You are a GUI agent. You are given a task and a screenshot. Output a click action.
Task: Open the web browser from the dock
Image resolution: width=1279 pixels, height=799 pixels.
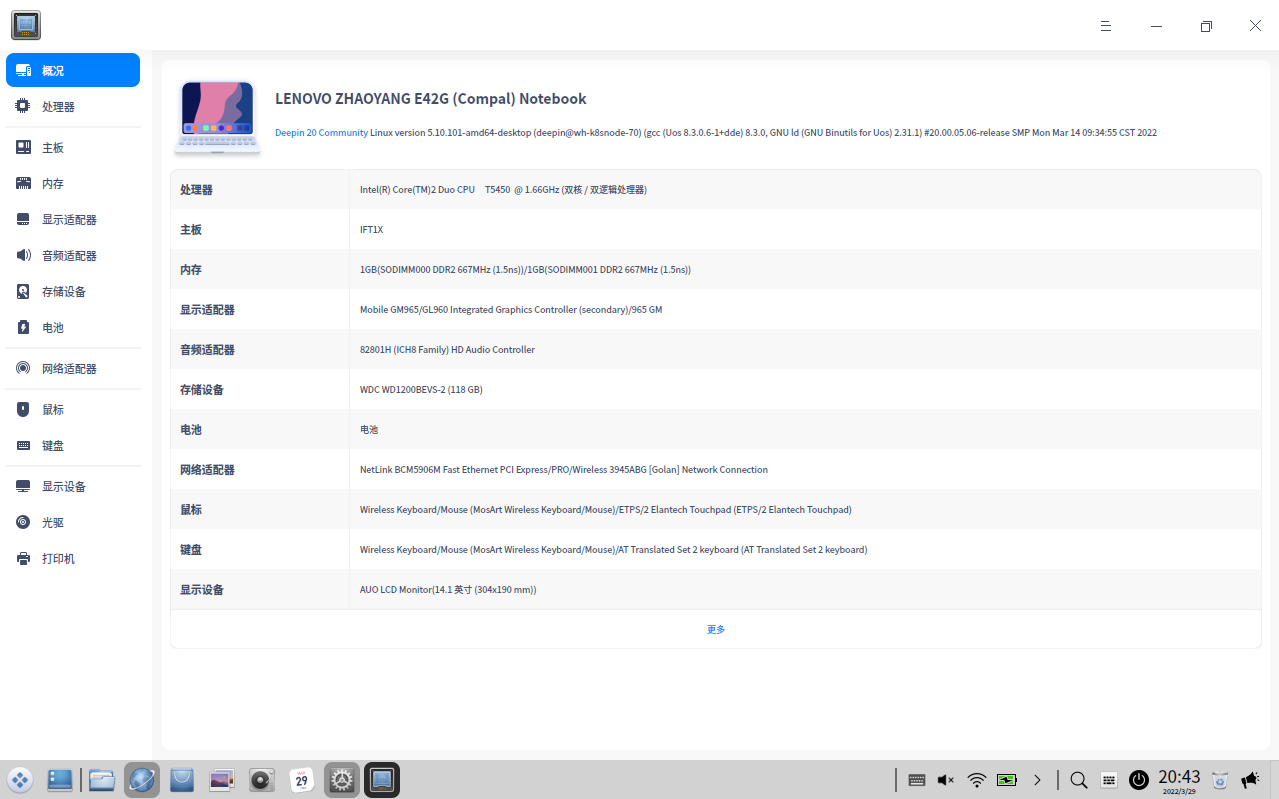[142, 780]
